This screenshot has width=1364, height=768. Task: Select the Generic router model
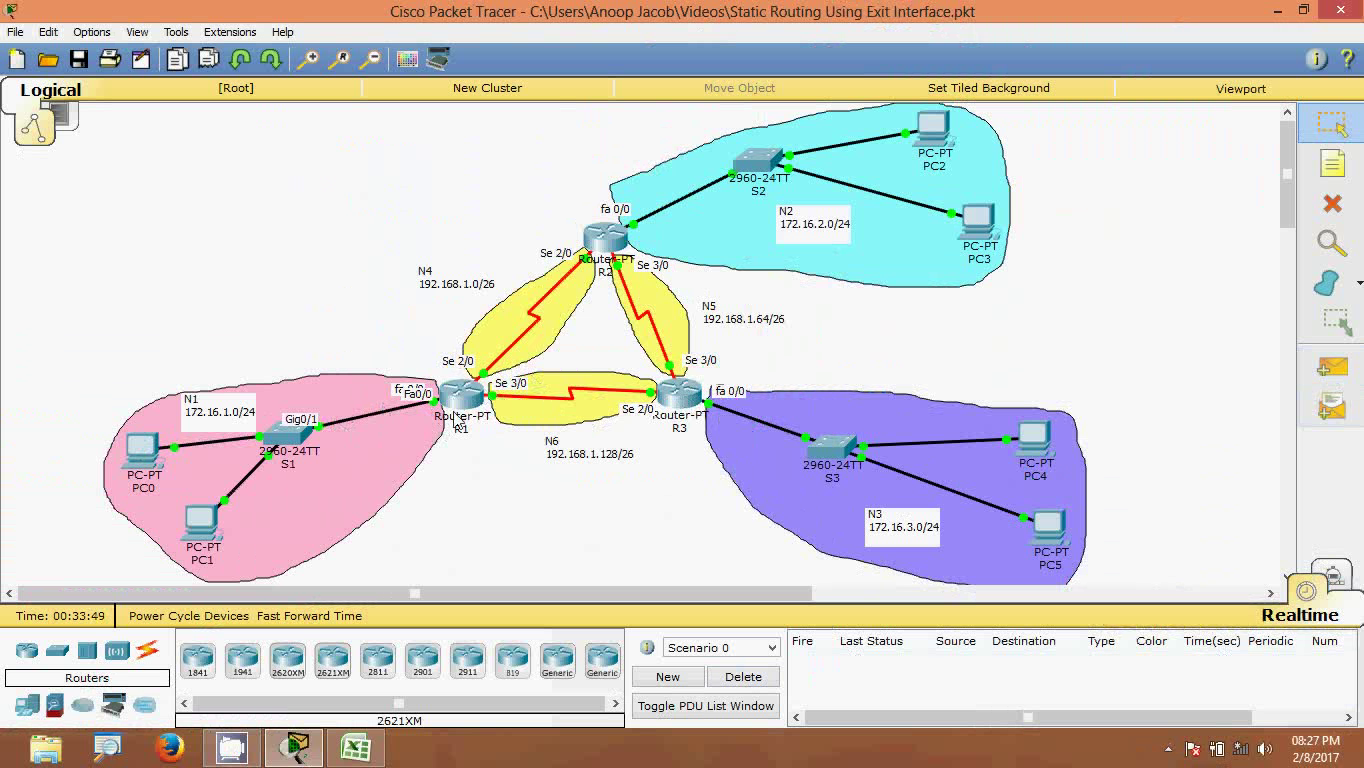(557, 659)
